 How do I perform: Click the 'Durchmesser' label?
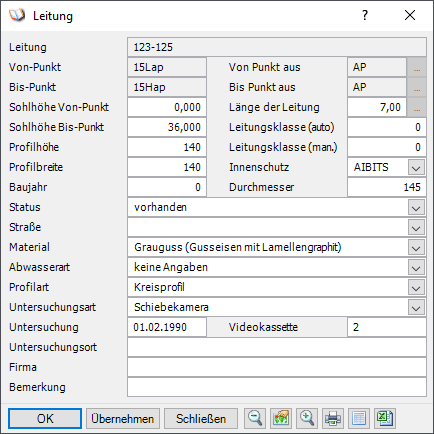[x=261, y=187]
